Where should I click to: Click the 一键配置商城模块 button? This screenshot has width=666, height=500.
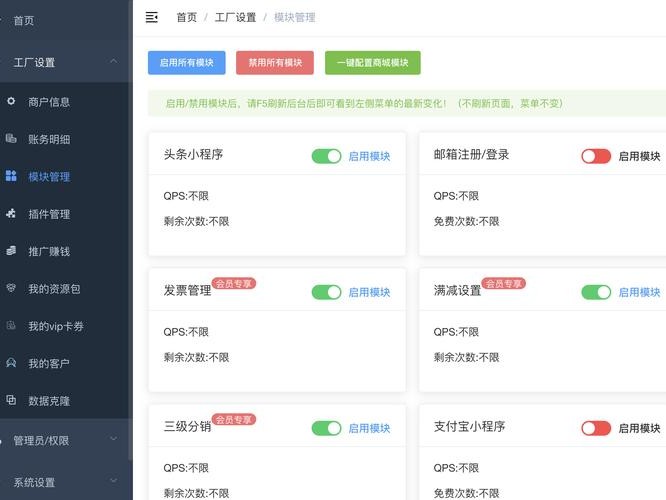pyautogui.click(x=373, y=63)
